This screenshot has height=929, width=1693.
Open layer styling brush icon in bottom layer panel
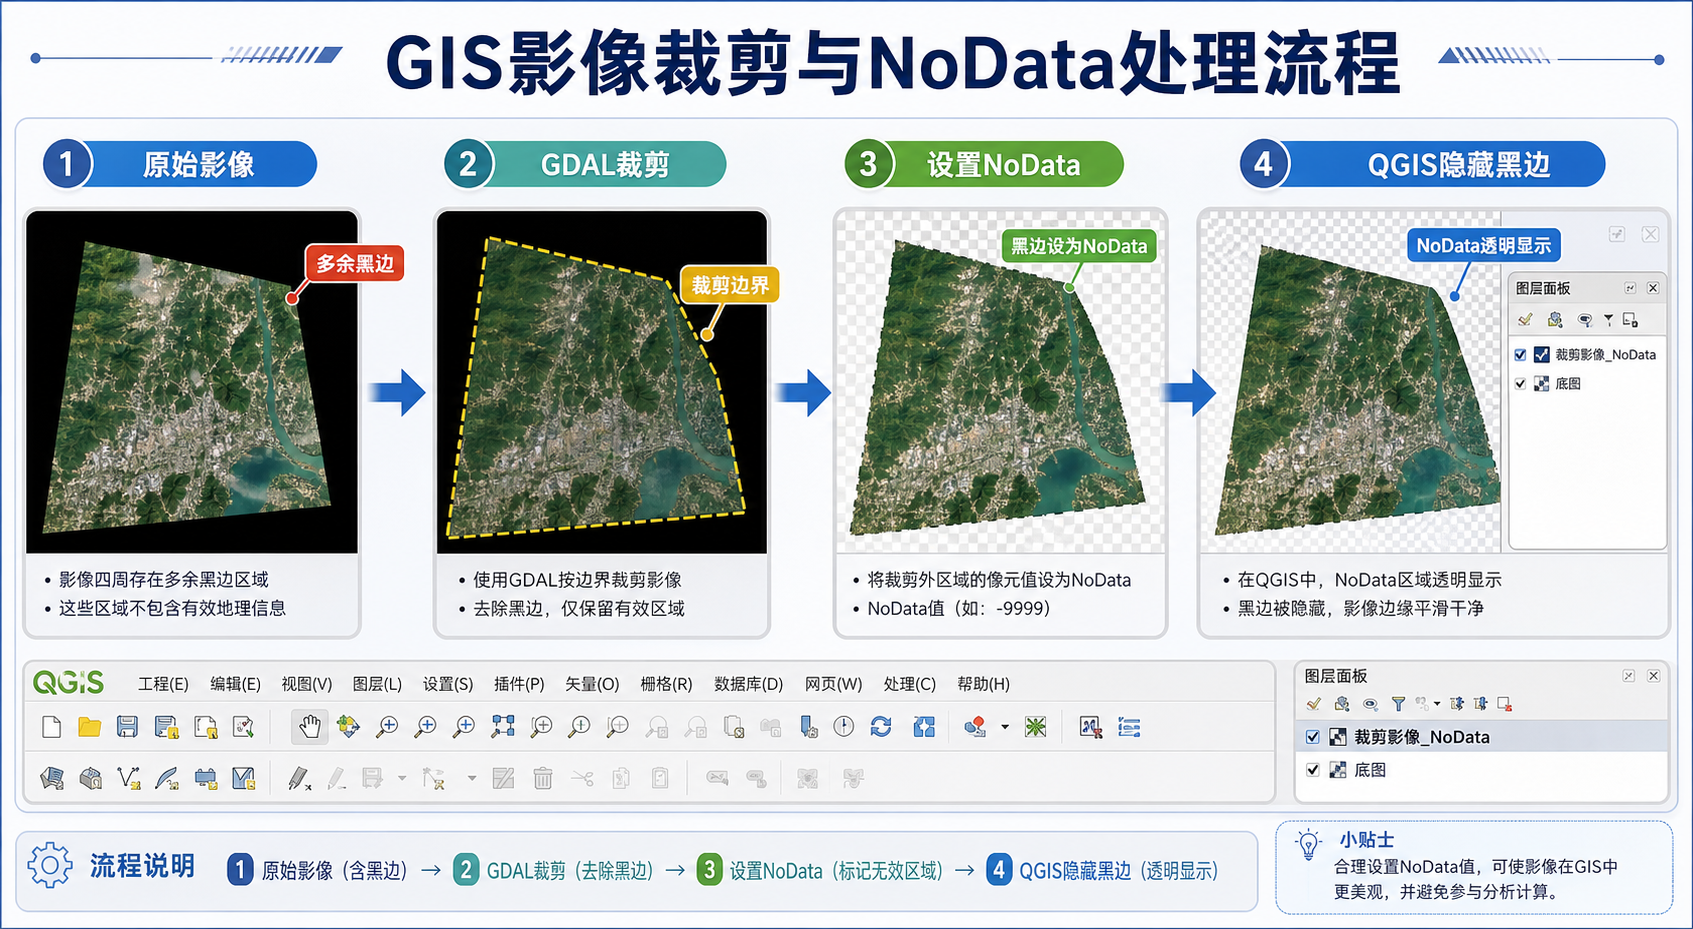click(x=1314, y=704)
